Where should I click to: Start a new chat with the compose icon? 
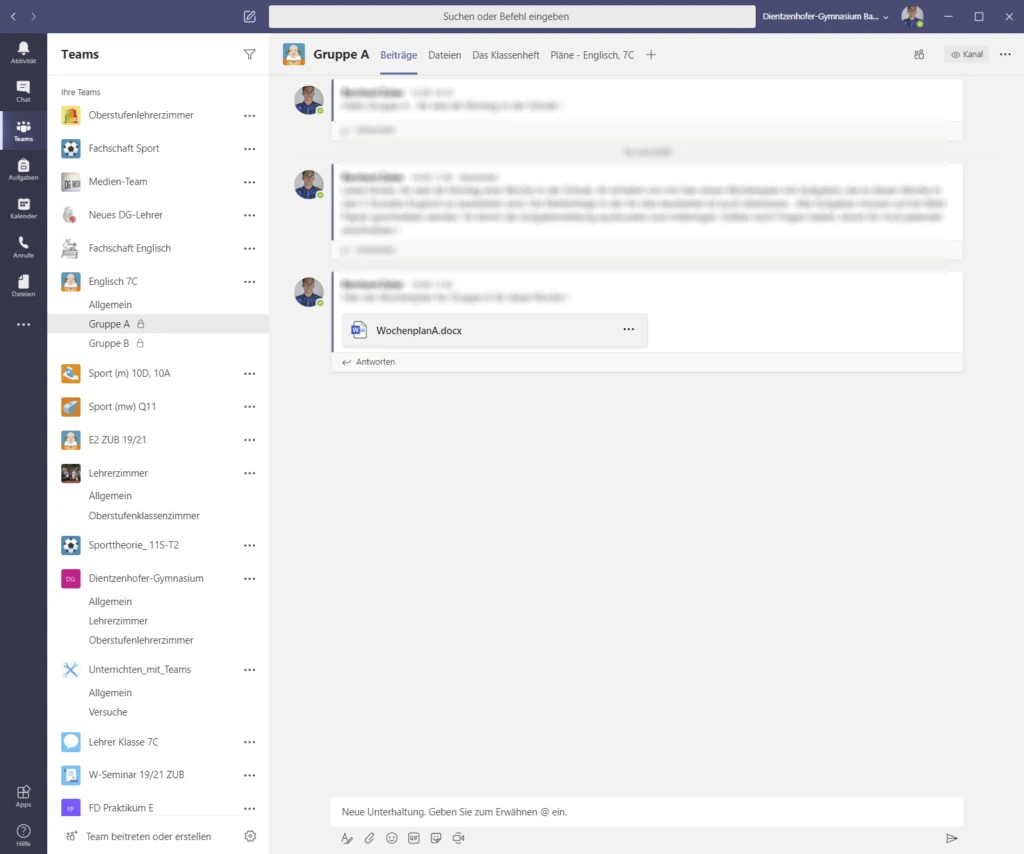[x=249, y=16]
